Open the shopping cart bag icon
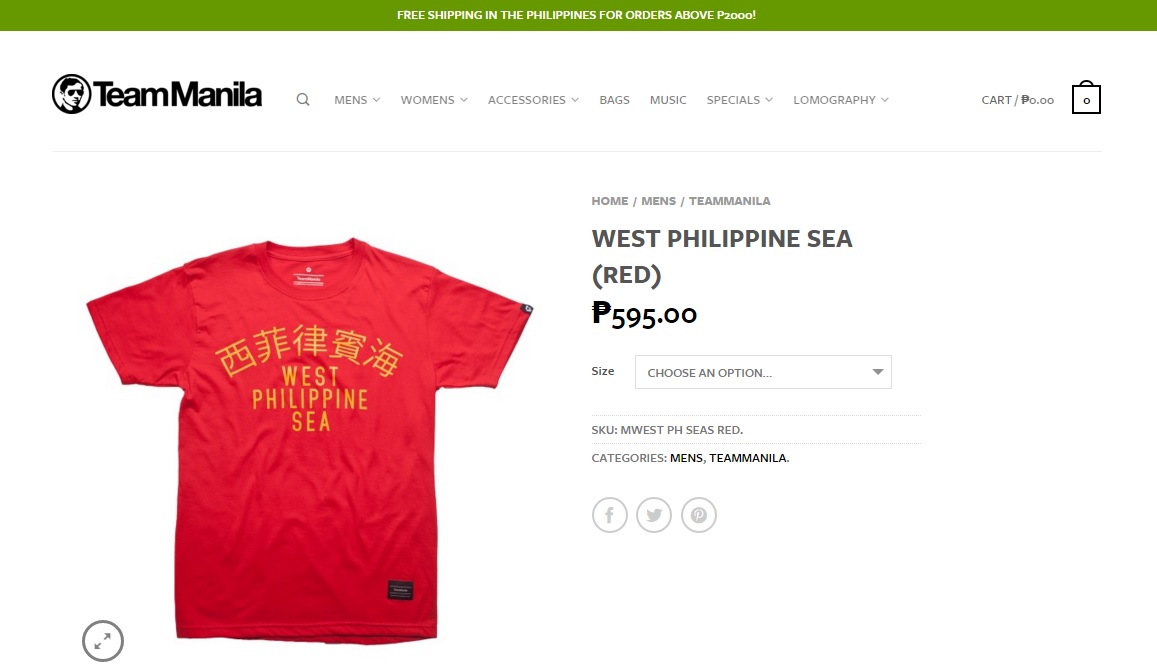1157x664 pixels. pyautogui.click(x=1086, y=97)
